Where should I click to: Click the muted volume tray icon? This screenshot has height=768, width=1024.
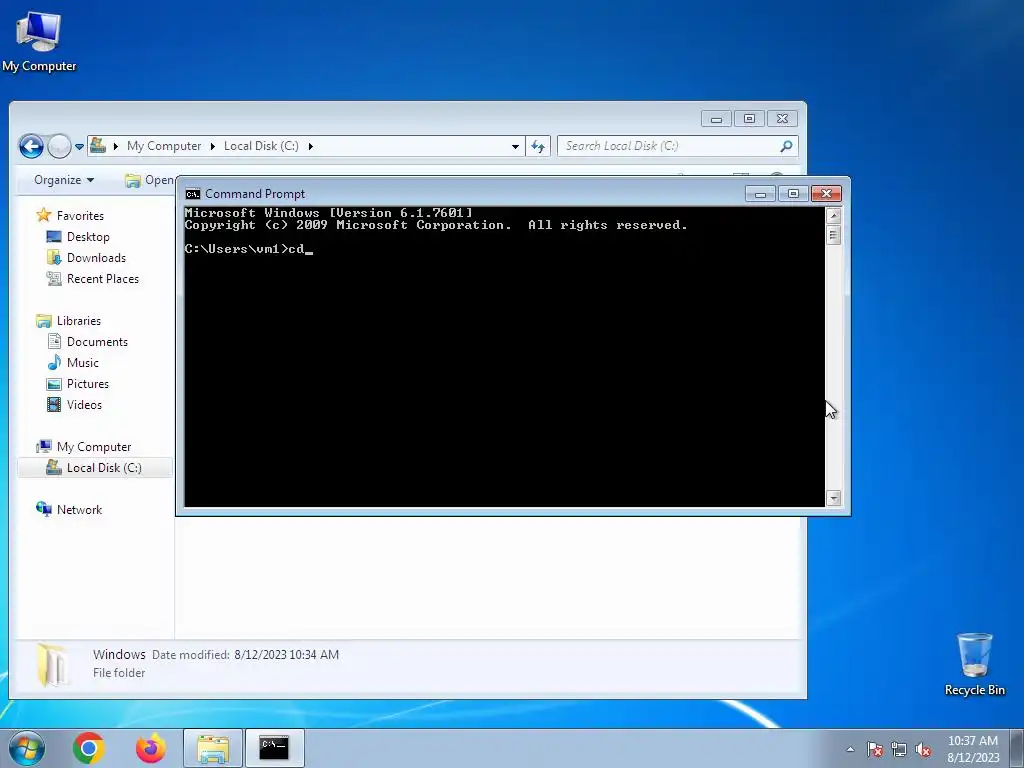pyautogui.click(x=923, y=749)
